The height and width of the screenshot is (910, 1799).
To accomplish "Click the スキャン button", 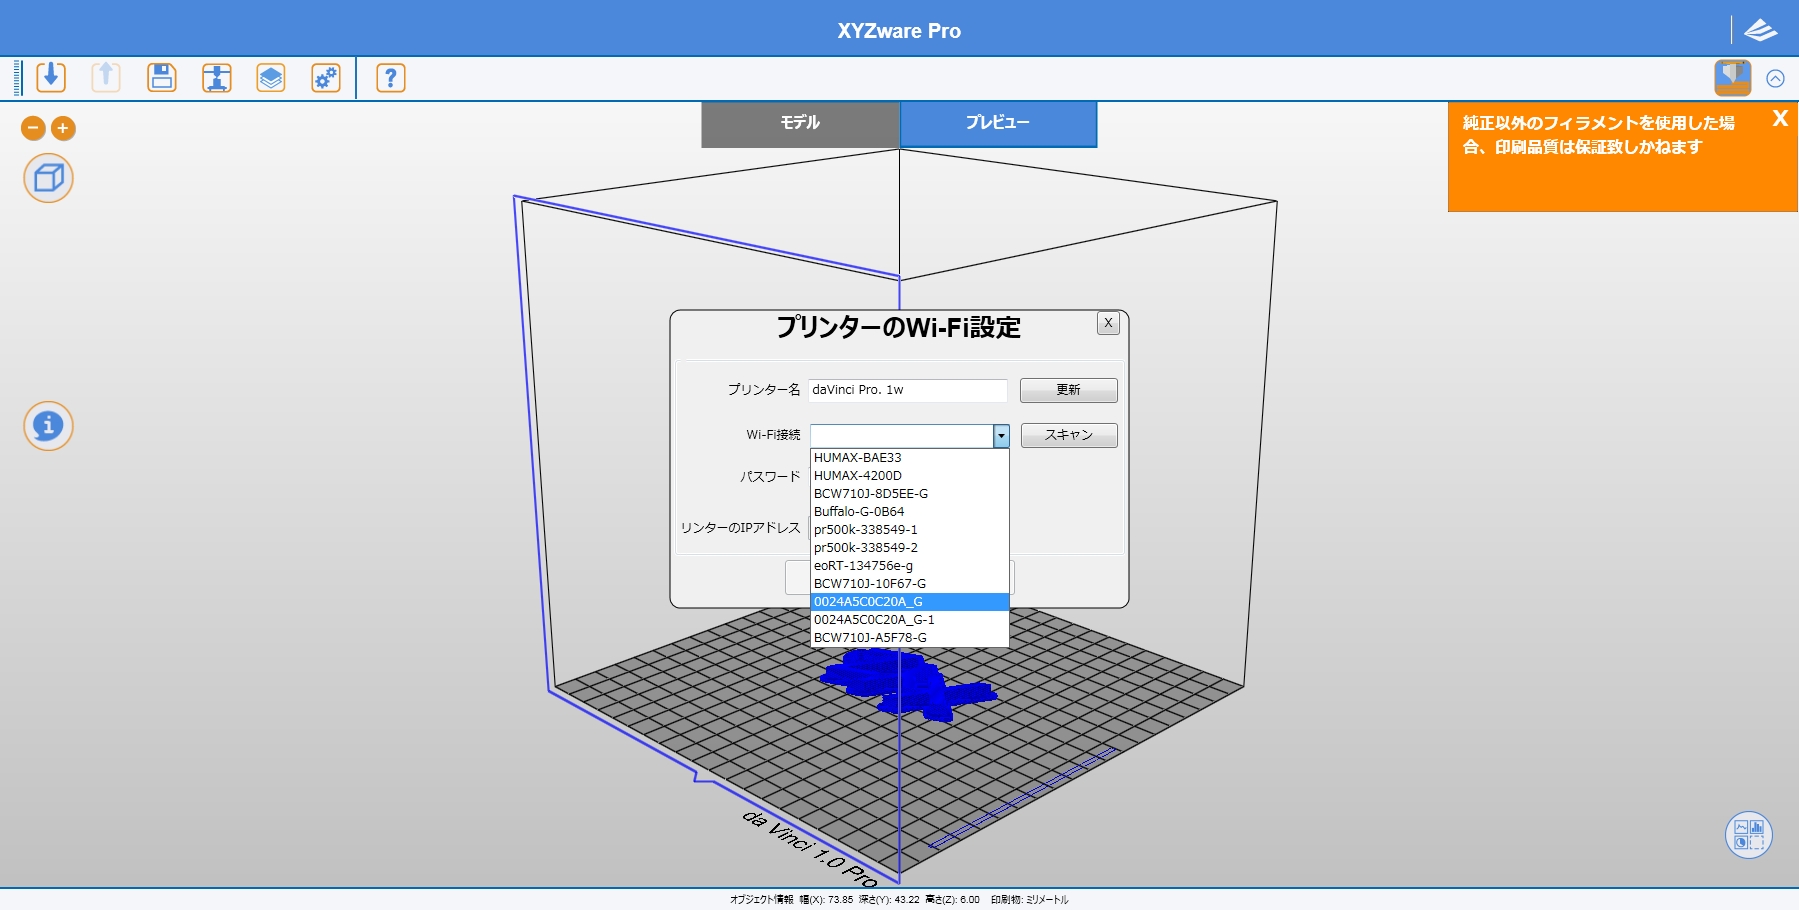I will coord(1068,435).
